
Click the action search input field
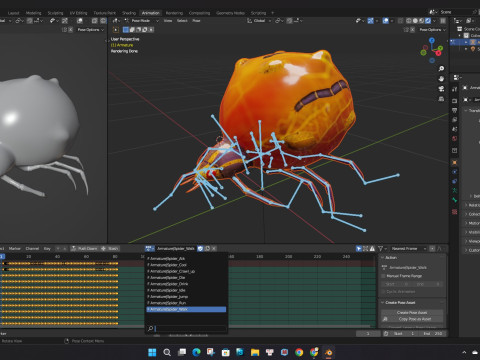coord(190,329)
